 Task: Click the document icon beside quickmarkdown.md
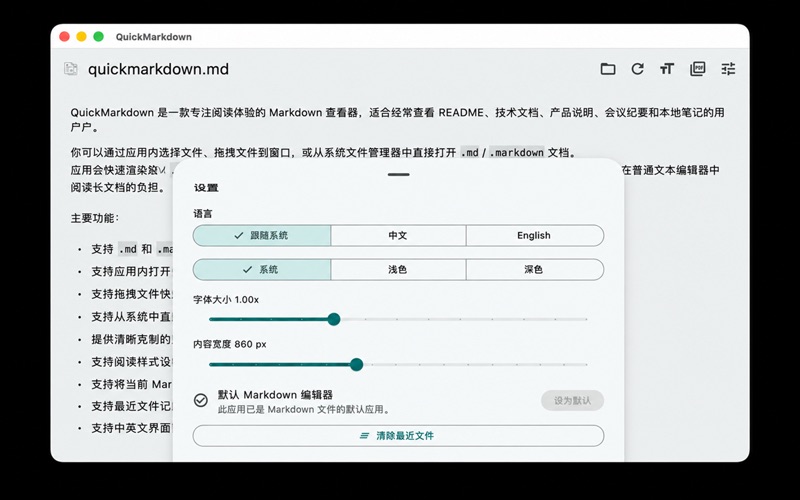71,68
